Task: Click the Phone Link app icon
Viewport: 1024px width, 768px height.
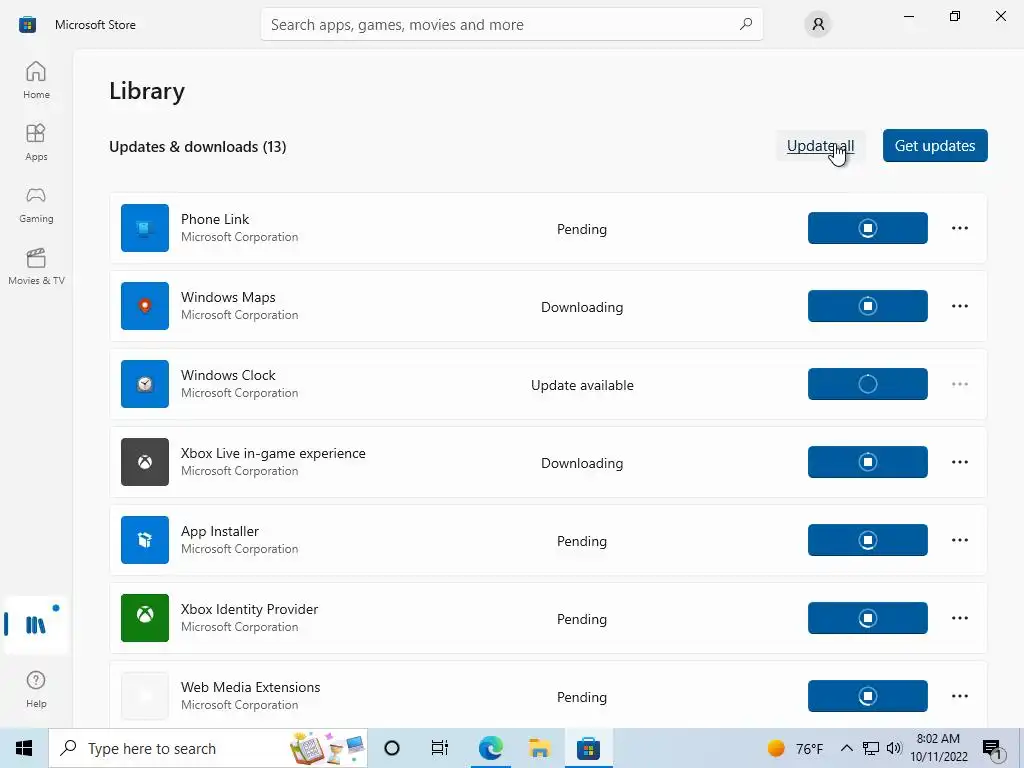Action: pos(145,228)
